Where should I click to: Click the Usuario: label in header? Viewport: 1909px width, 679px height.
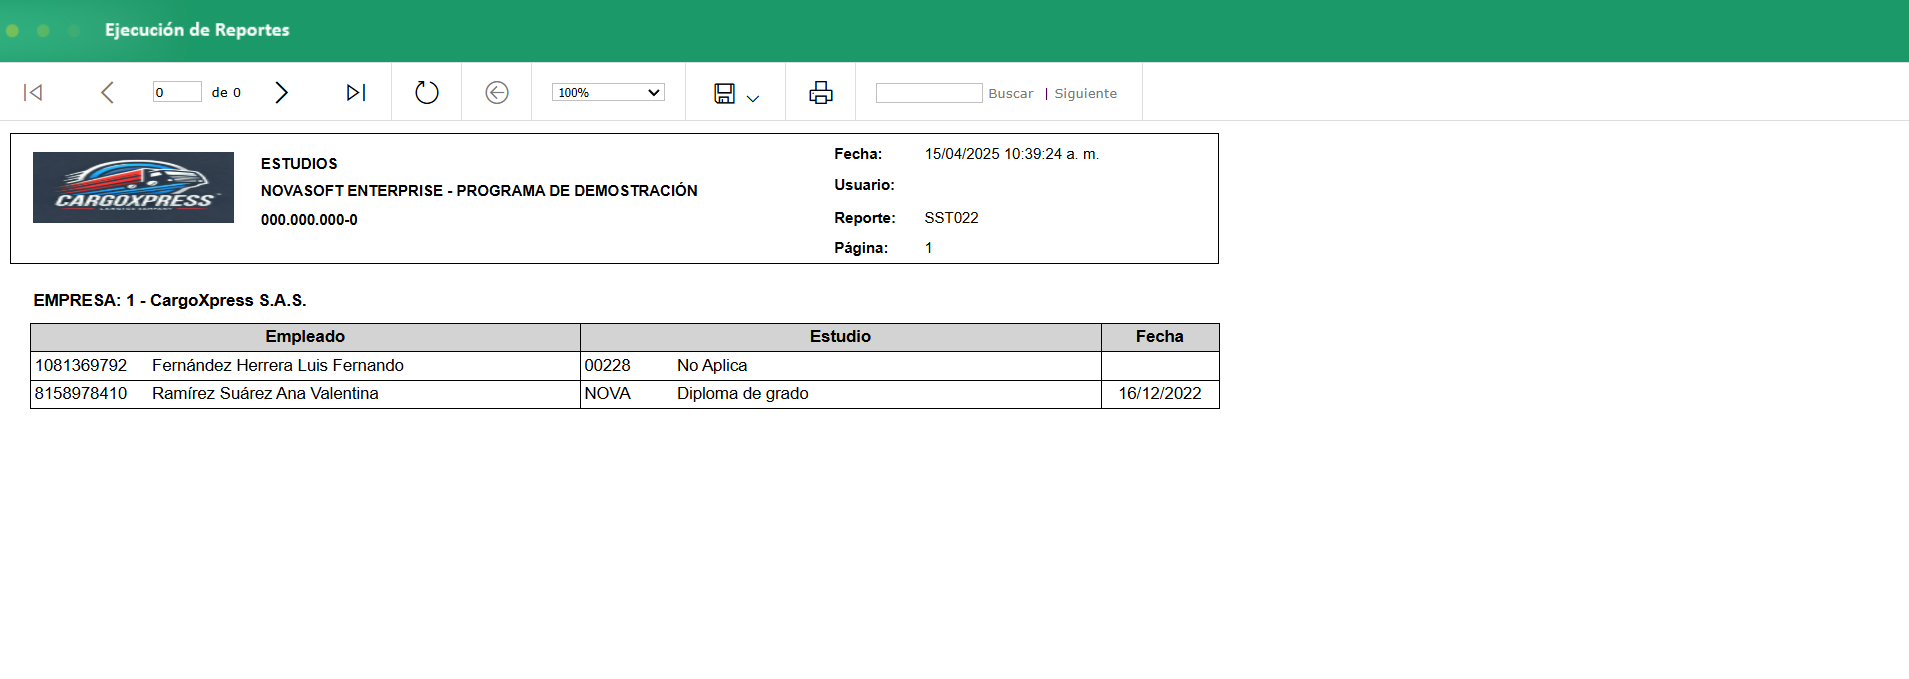point(864,185)
